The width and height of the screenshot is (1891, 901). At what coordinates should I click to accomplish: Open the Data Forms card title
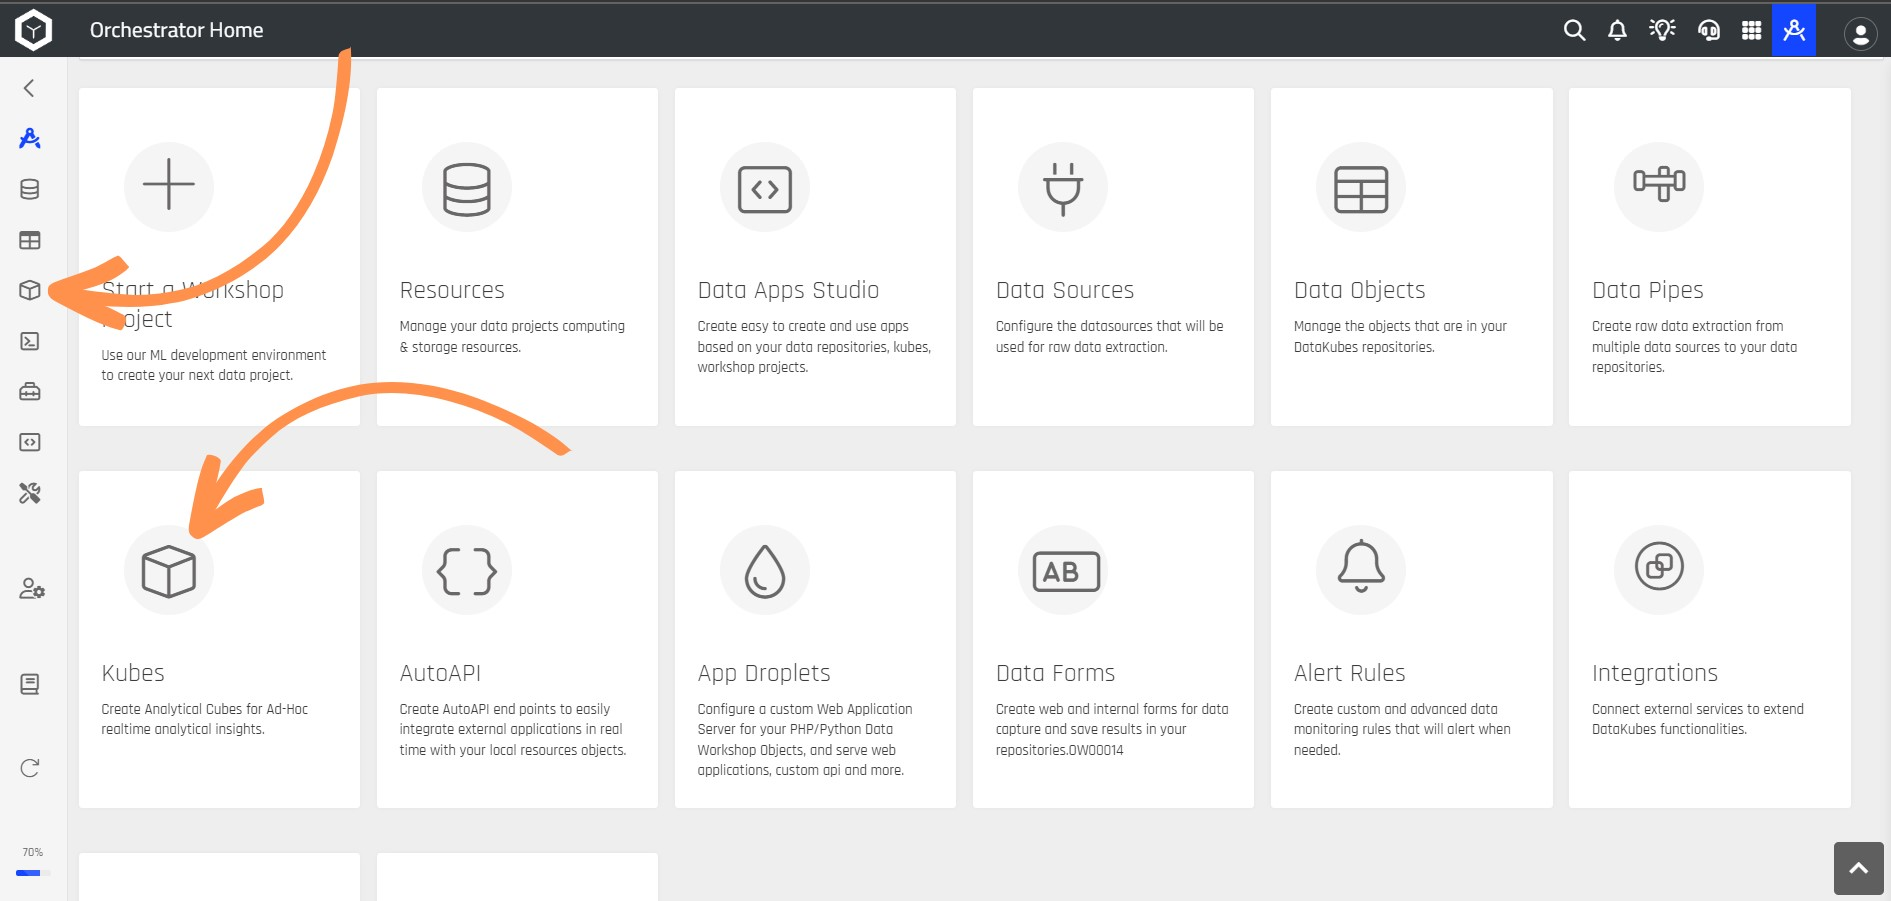tap(1055, 673)
